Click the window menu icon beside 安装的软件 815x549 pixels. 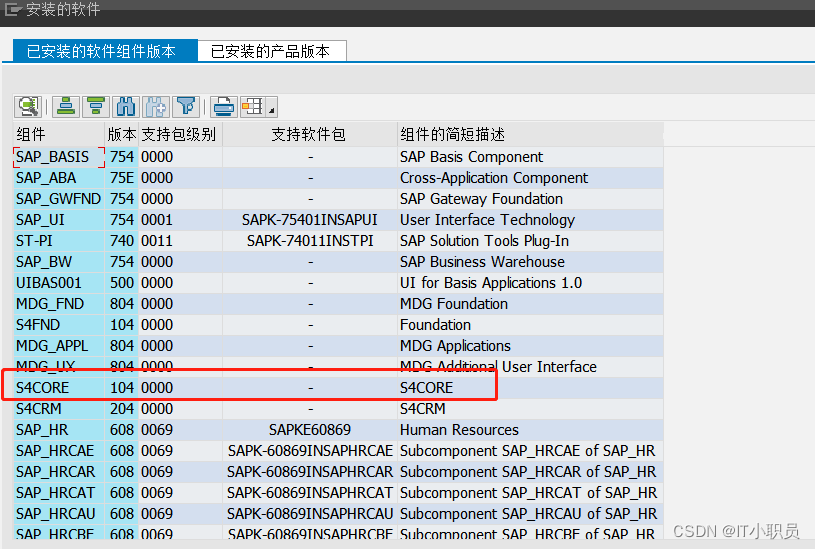point(12,9)
